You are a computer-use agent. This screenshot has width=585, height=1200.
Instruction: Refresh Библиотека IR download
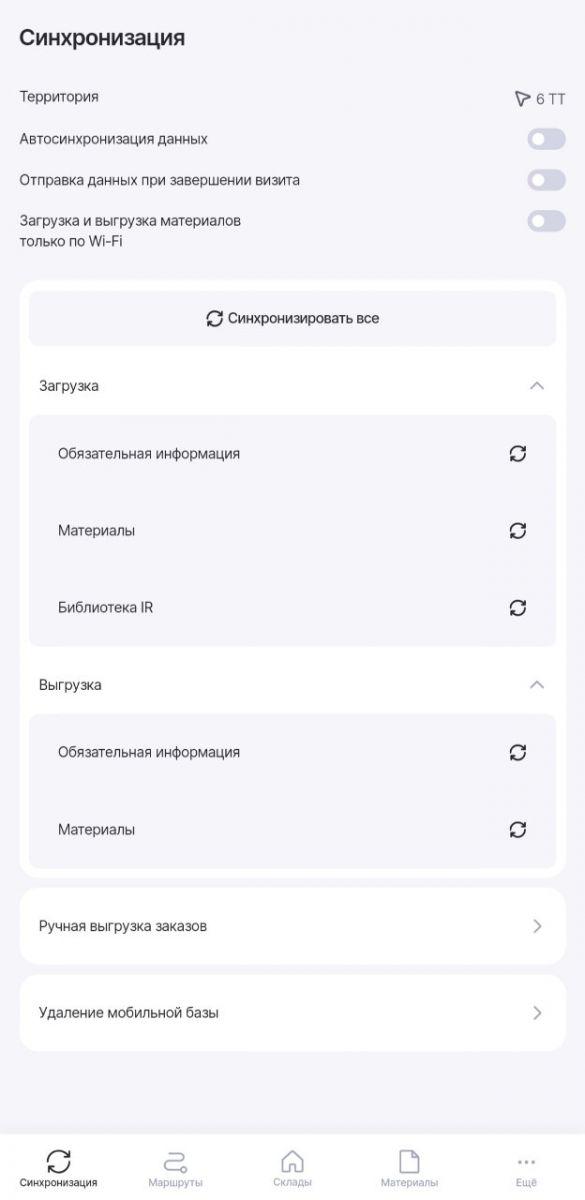click(517, 607)
